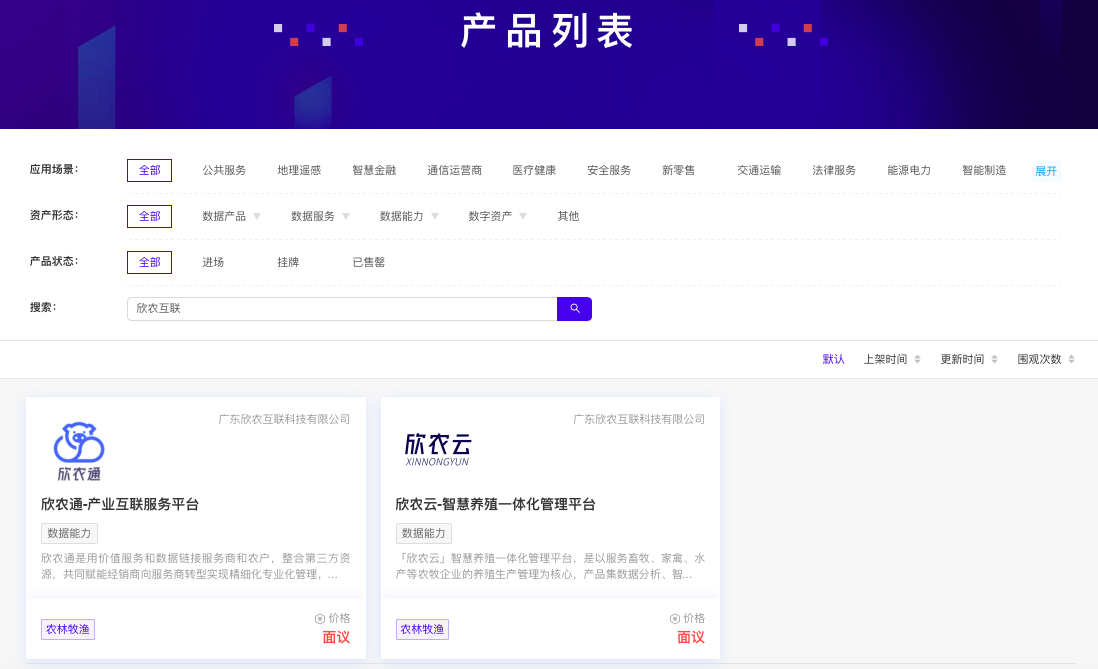Click 面议 price on 欣农通 card
Image resolution: width=1098 pixels, height=669 pixels.
pos(336,637)
